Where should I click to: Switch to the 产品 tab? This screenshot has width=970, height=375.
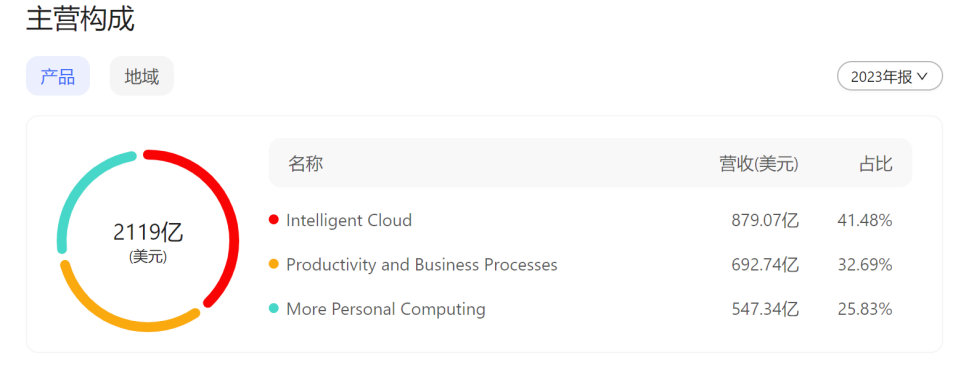58,76
